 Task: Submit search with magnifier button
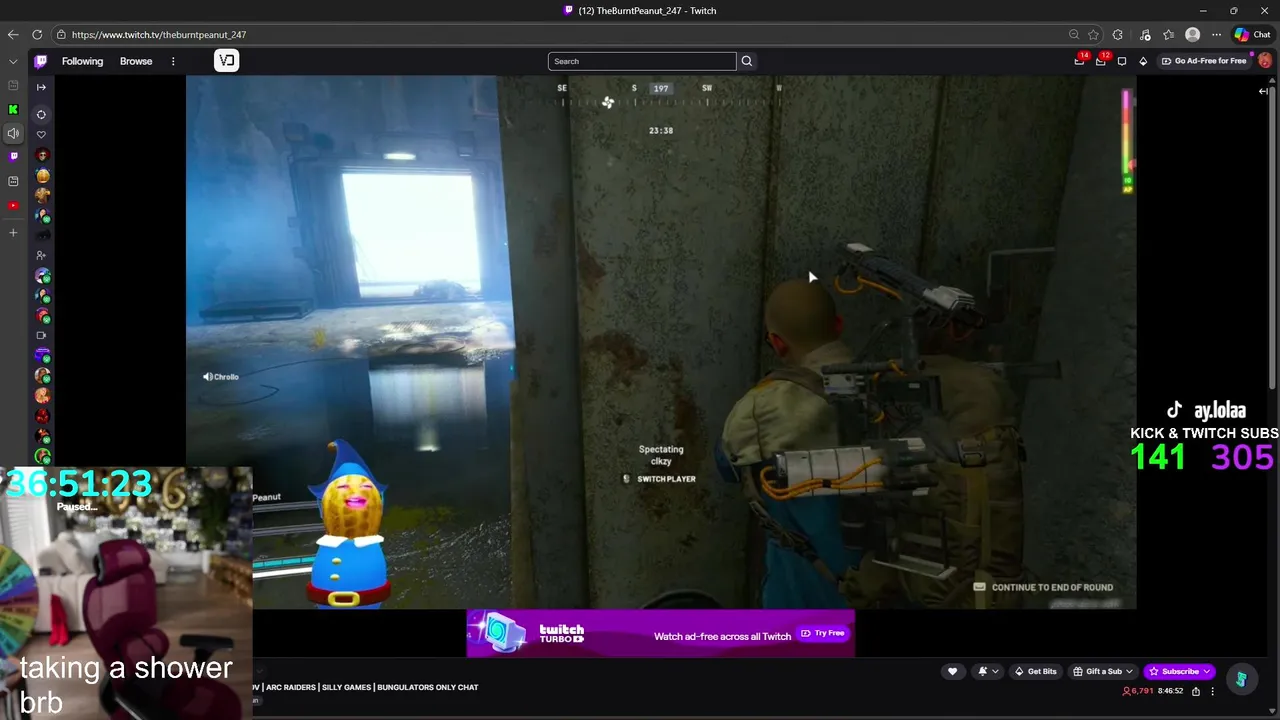[746, 61]
